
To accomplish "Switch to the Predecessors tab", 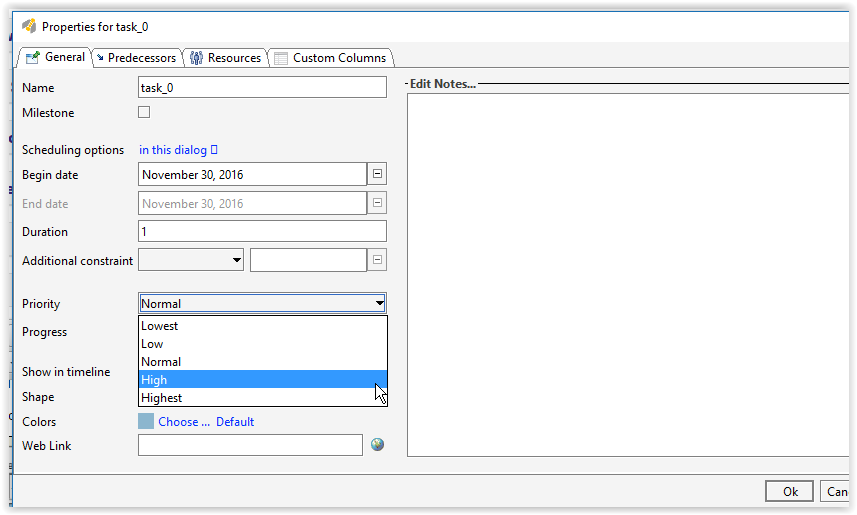I will [136, 58].
